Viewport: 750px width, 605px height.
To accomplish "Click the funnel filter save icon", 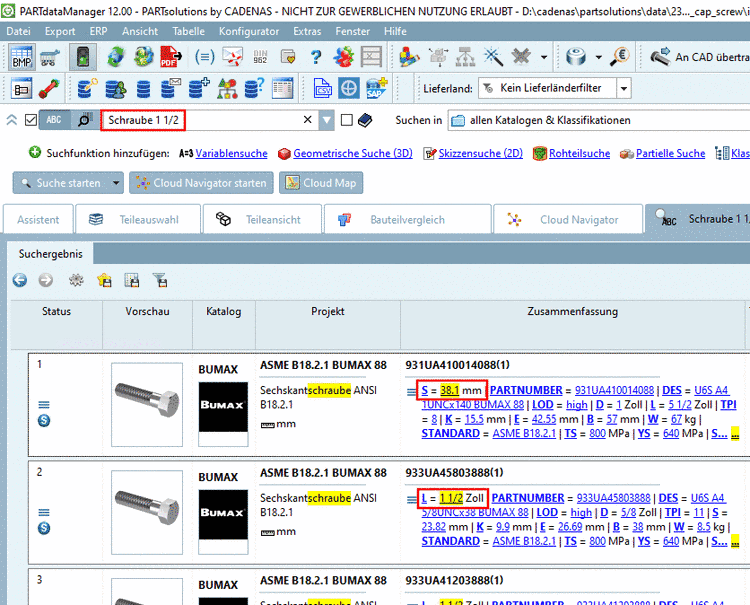I will [x=160, y=280].
